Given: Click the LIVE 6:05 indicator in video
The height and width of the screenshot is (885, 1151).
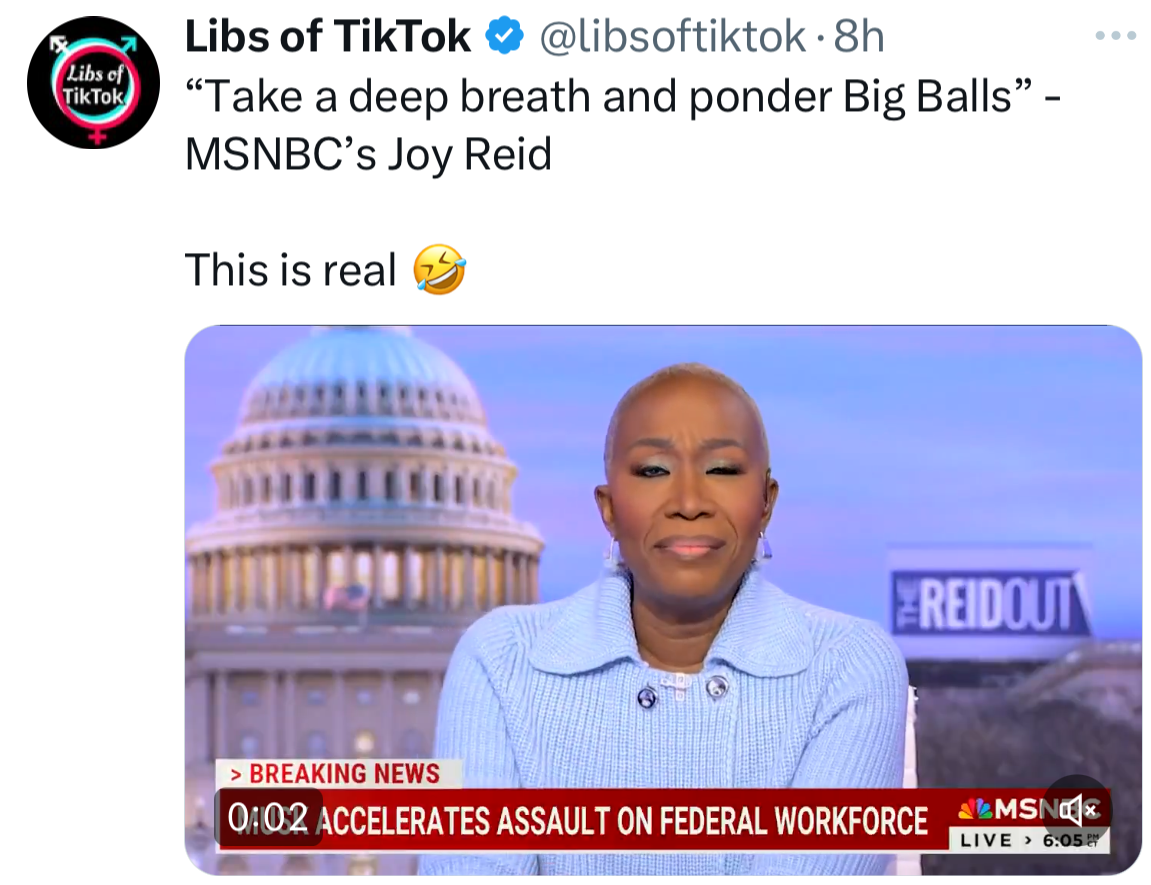Looking at the screenshot, I should [x=1029, y=840].
